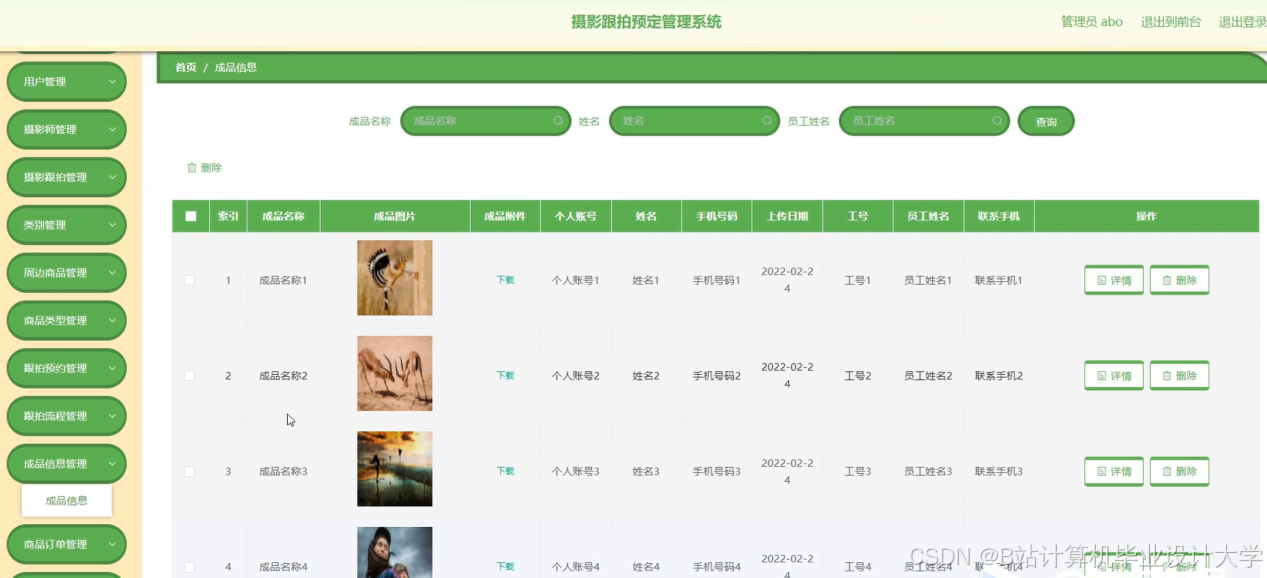1267x578 pixels.
Task: Click the 成品信息 breadcrumb text
Action: (x=236, y=67)
